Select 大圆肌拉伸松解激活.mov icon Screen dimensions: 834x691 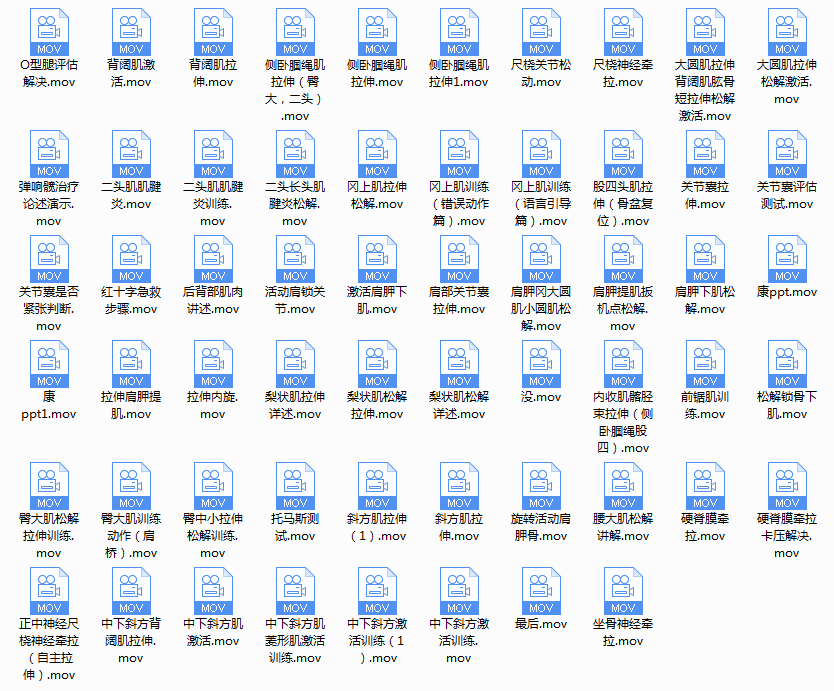coord(787,31)
